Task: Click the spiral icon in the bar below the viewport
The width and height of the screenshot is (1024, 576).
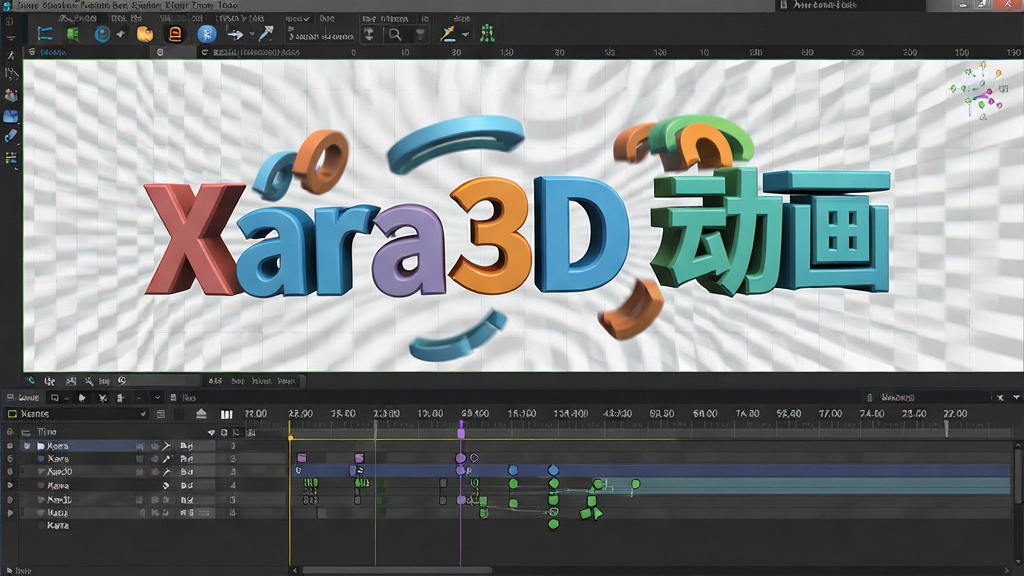Action: click(121, 381)
